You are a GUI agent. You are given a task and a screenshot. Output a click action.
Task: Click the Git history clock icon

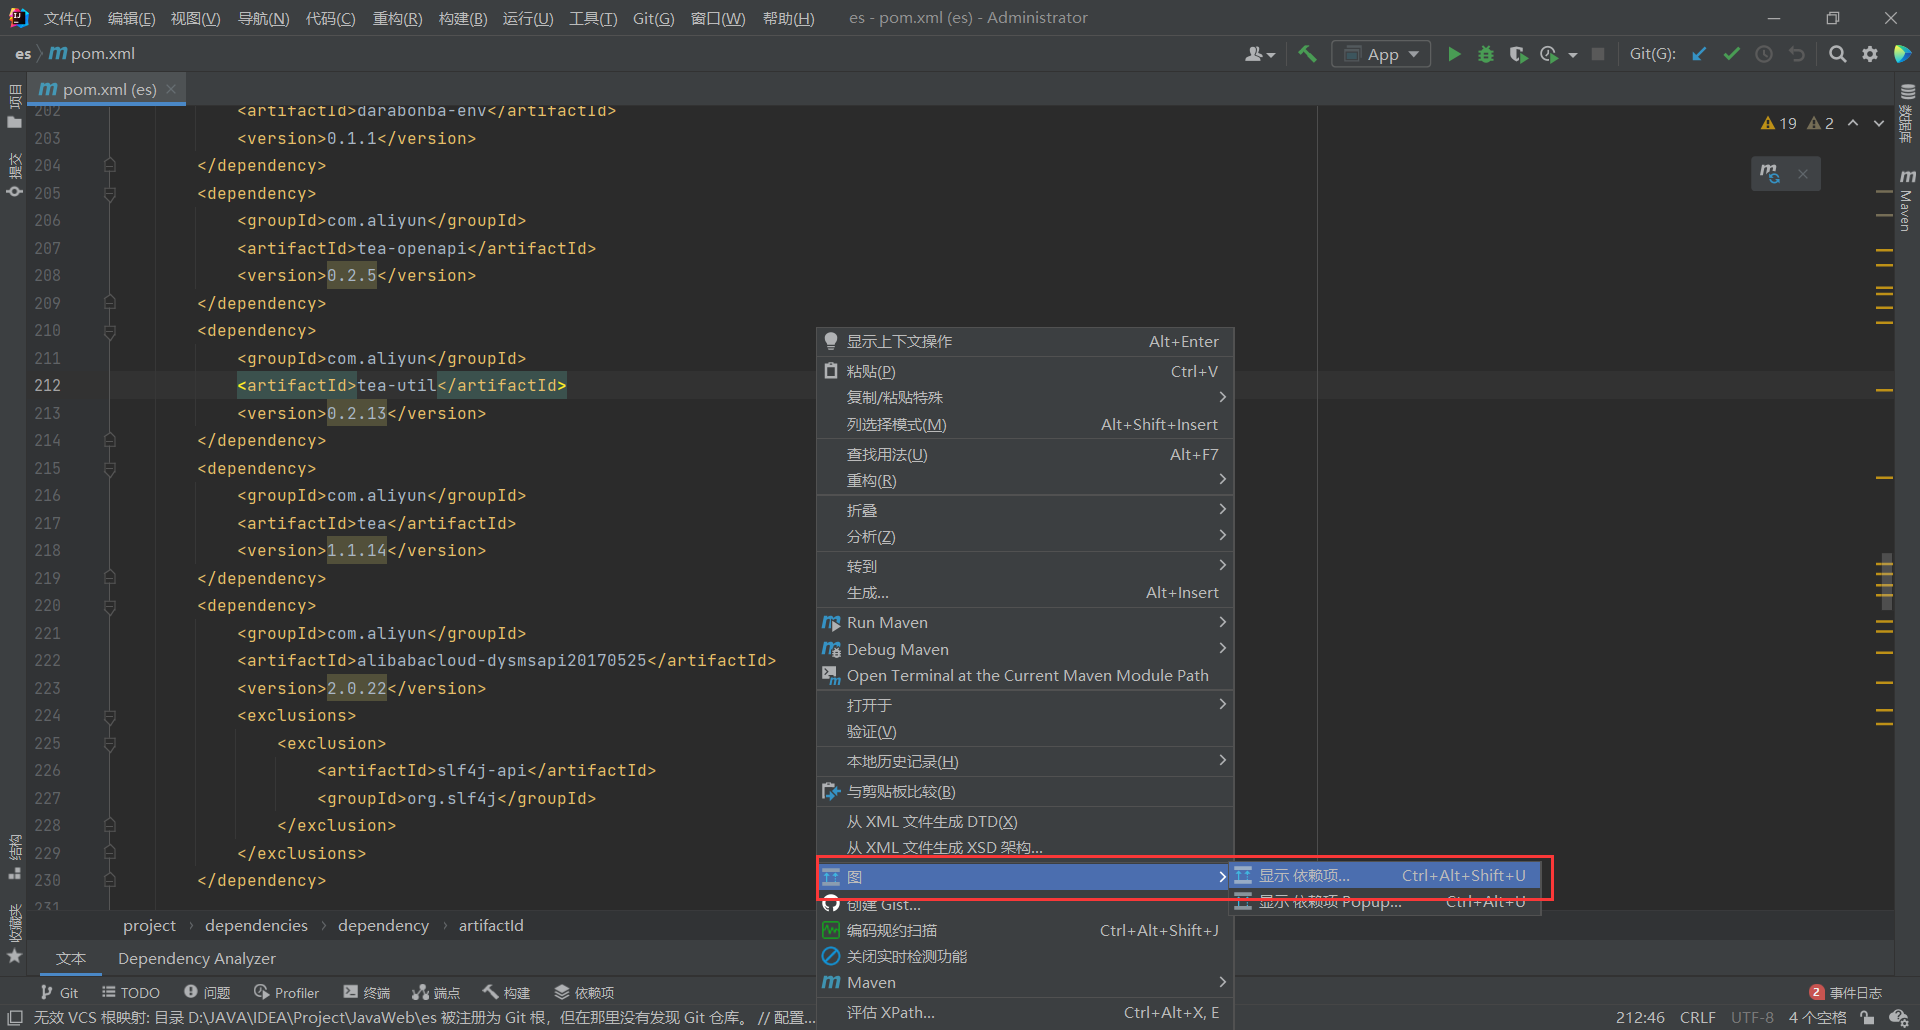tap(1764, 54)
